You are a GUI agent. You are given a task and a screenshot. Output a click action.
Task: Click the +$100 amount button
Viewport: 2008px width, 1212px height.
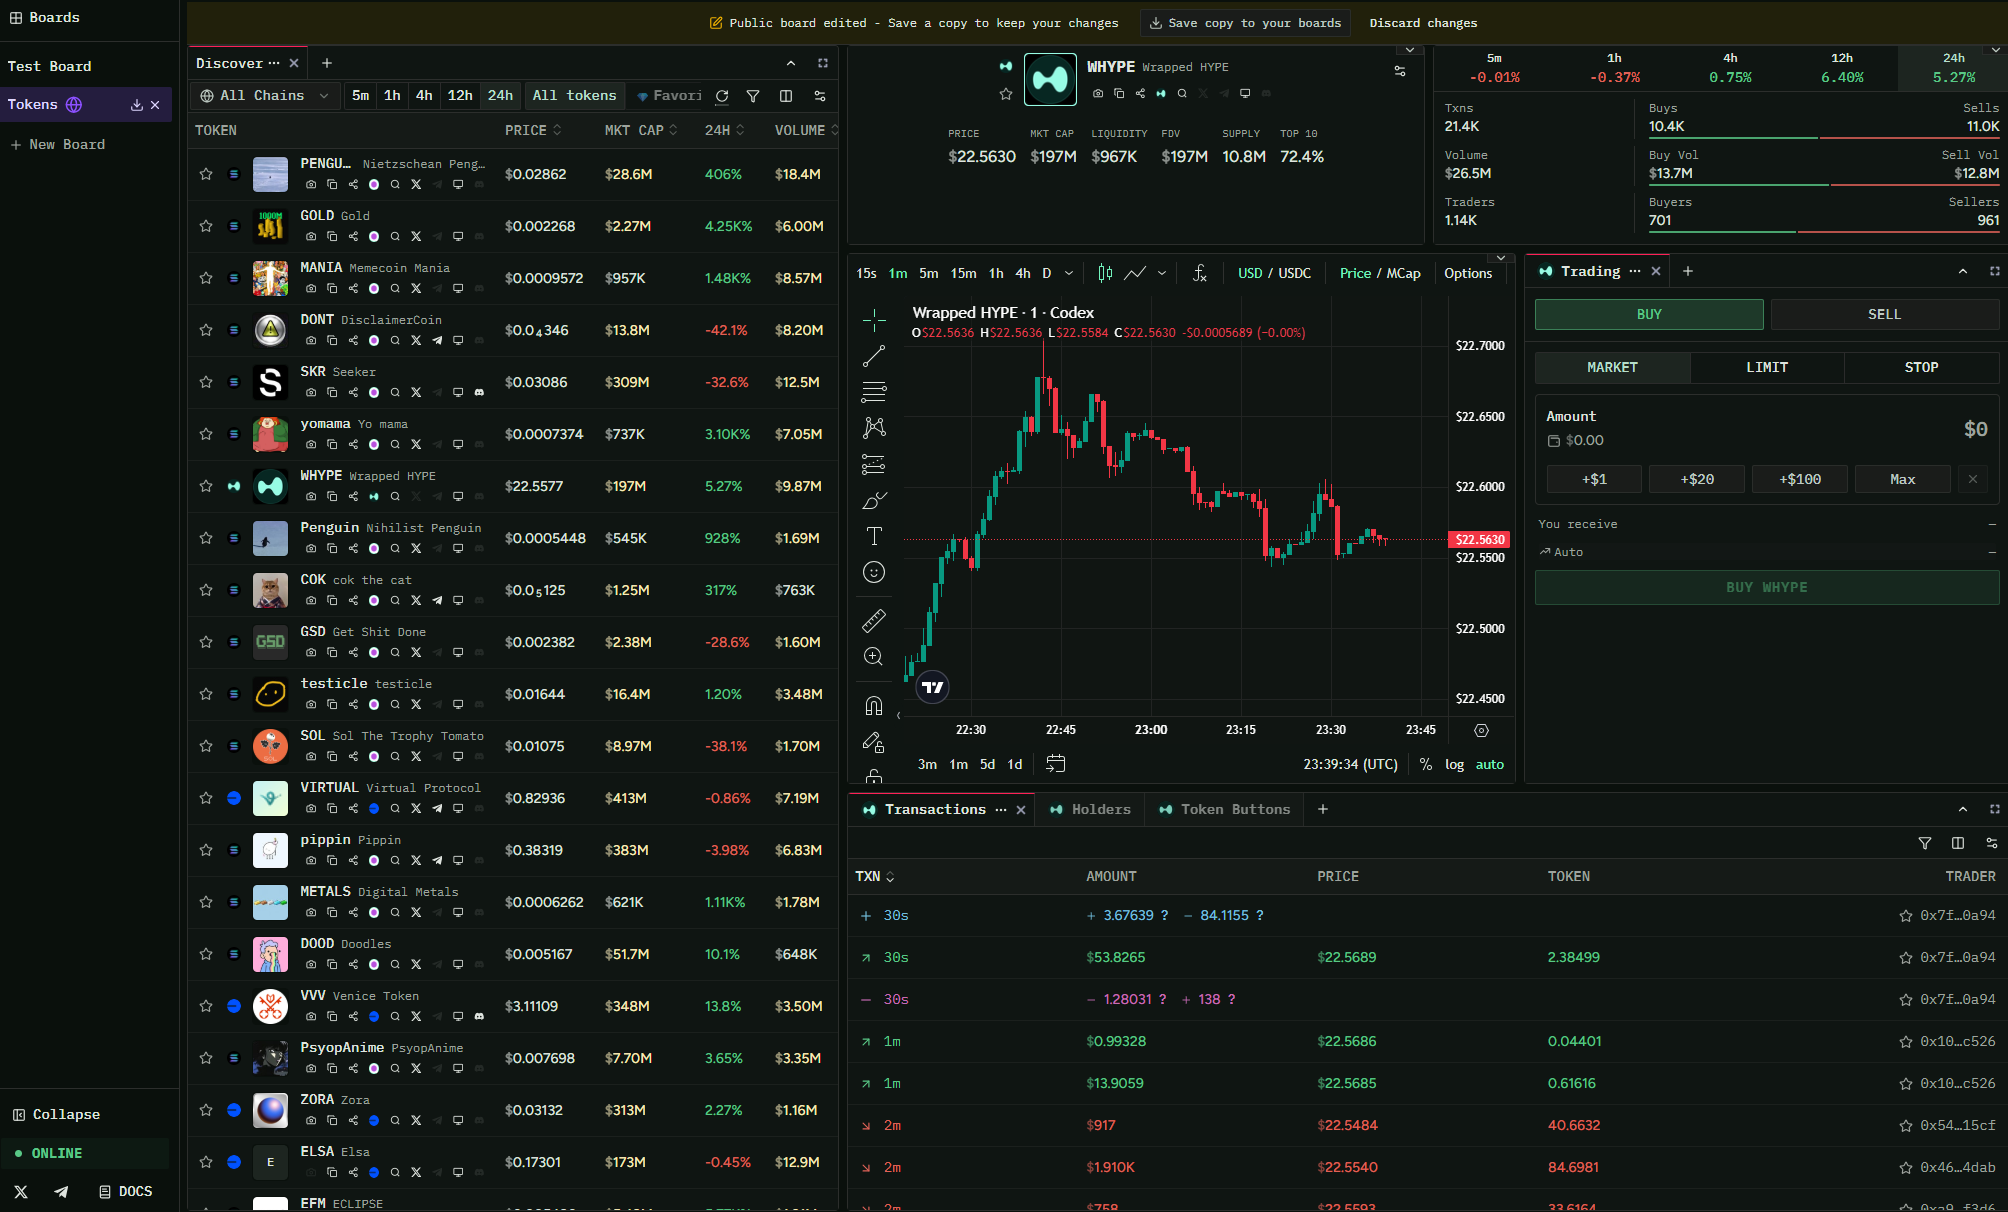1800,479
